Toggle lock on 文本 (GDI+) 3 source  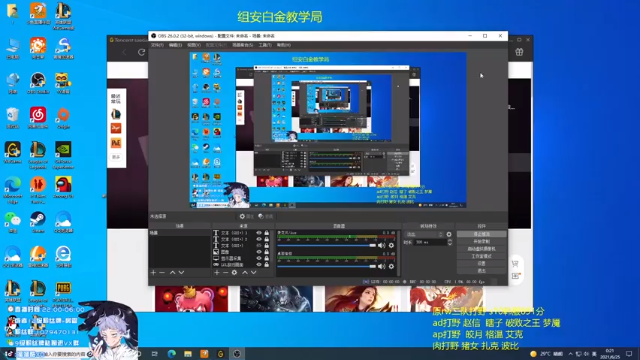tap(267, 233)
